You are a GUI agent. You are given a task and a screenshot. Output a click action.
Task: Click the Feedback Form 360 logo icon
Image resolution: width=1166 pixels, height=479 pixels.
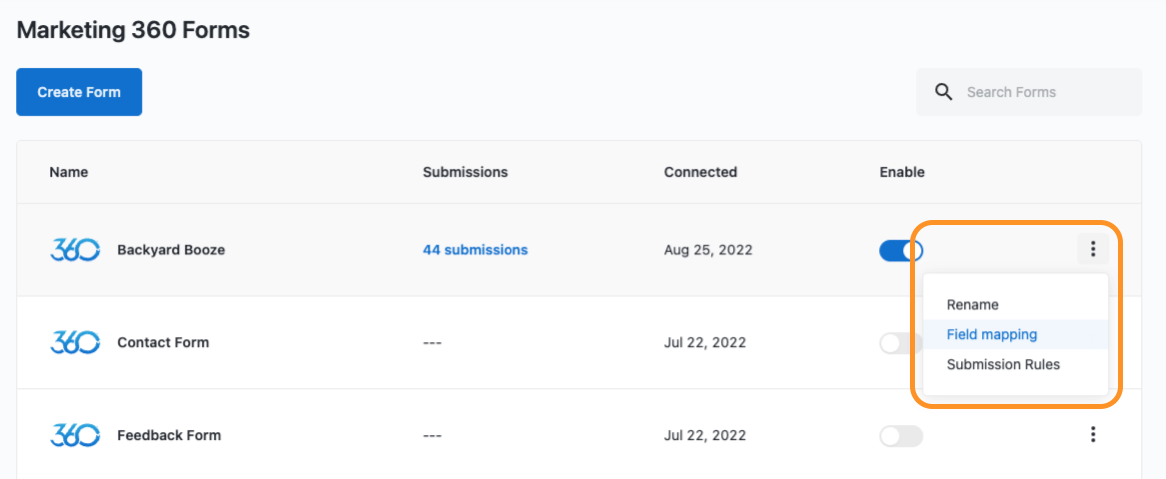tap(75, 435)
